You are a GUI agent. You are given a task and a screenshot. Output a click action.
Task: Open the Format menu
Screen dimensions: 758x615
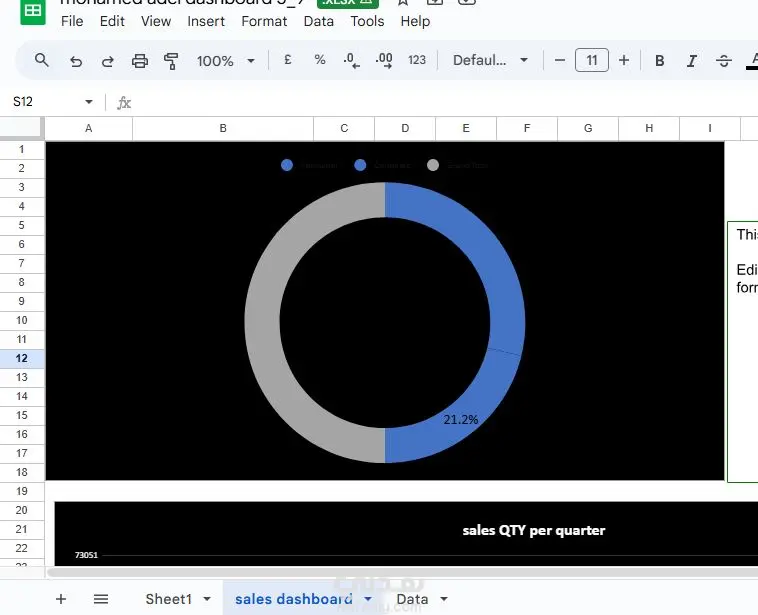click(x=264, y=21)
